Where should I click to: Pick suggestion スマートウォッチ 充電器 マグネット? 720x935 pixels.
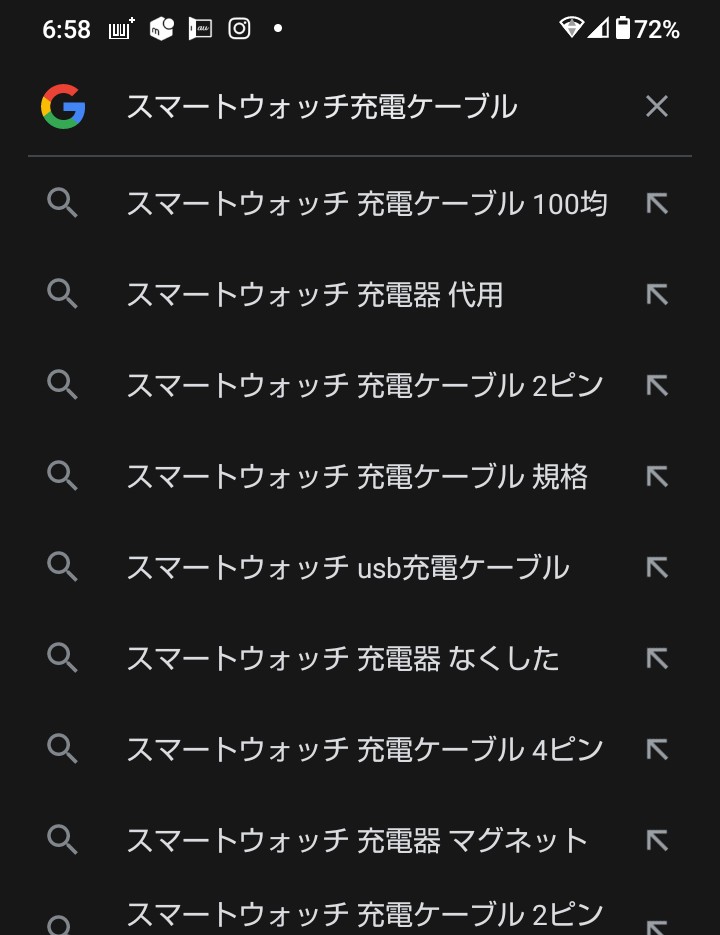point(356,840)
